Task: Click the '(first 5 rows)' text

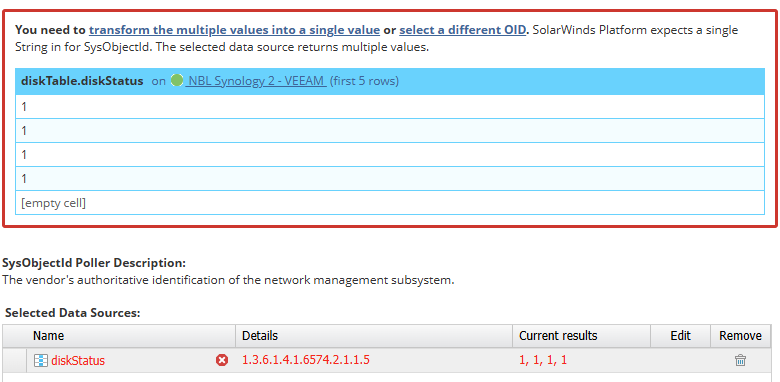Action: tap(364, 81)
